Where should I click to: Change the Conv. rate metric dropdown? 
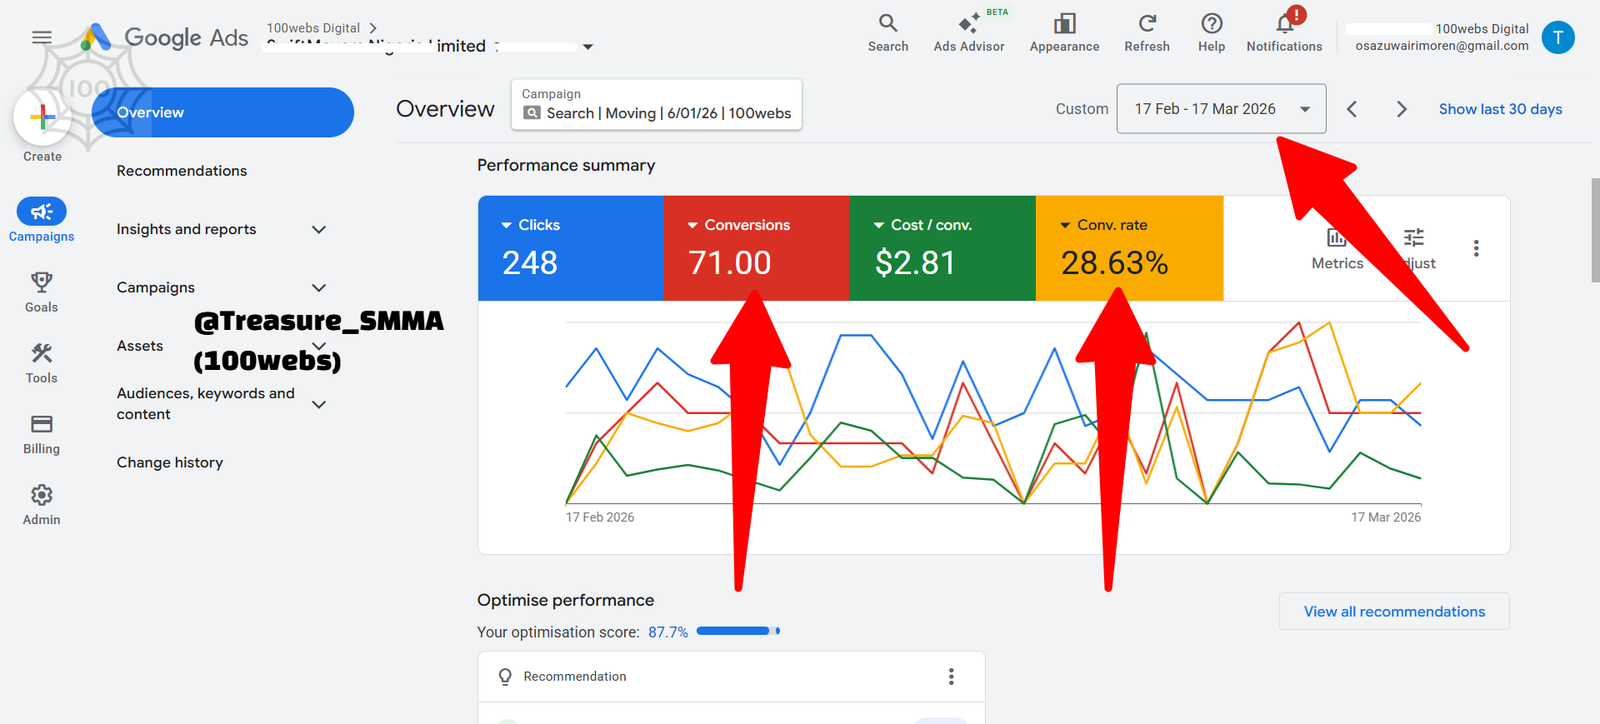tap(1104, 226)
